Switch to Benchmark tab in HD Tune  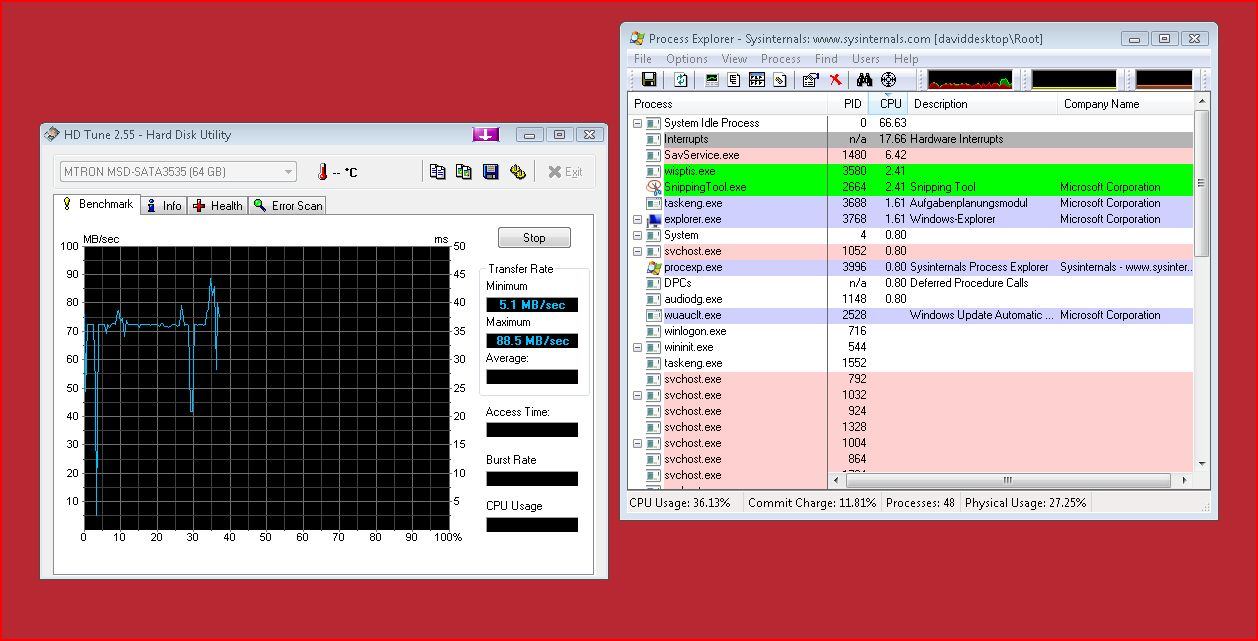click(x=98, y=204)
